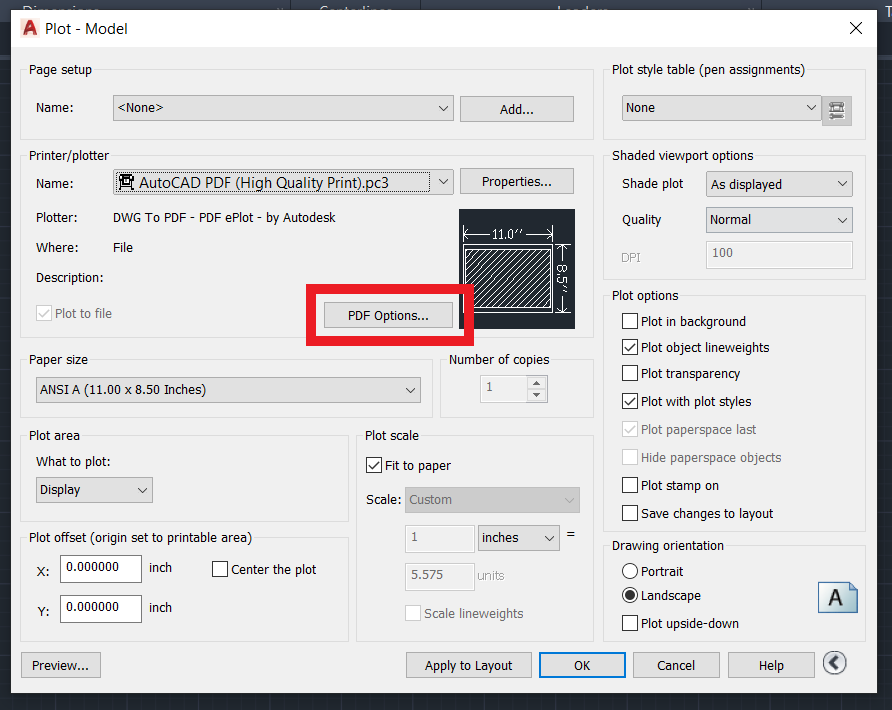Open the Printer/plotter Name dropdown
The height and width of the screenshot is (710, 892).
(283, 182)
